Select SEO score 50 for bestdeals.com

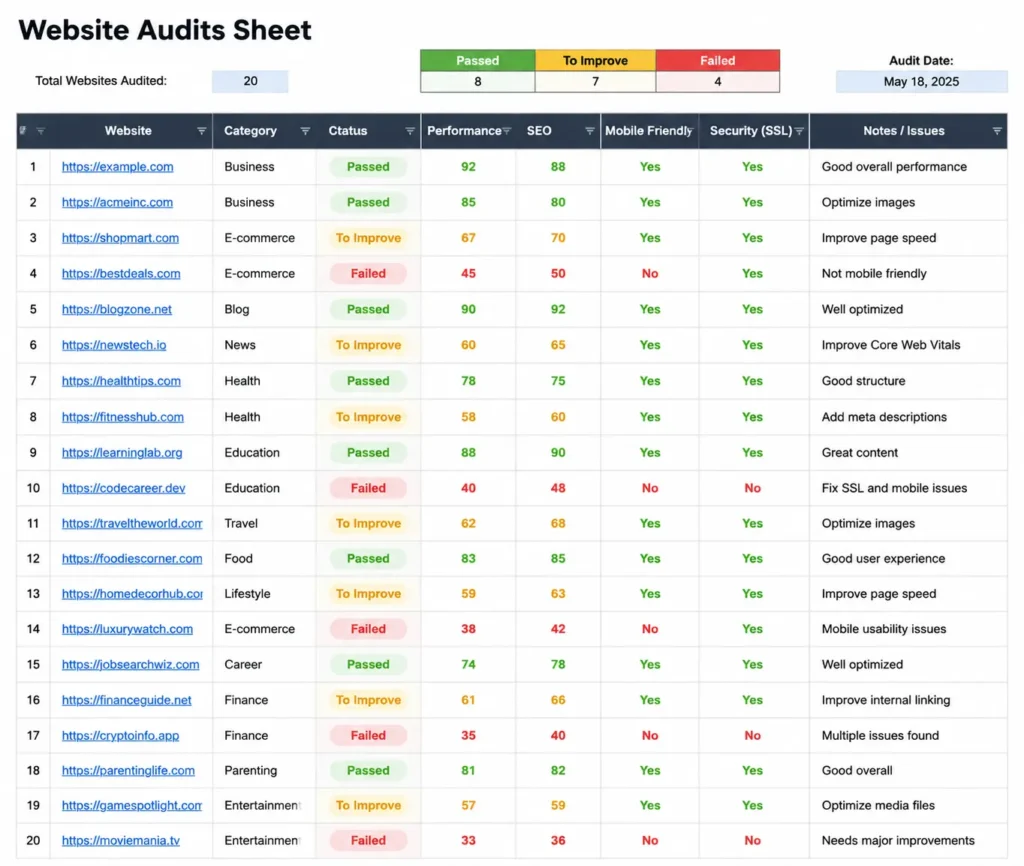tap(558, 274)
